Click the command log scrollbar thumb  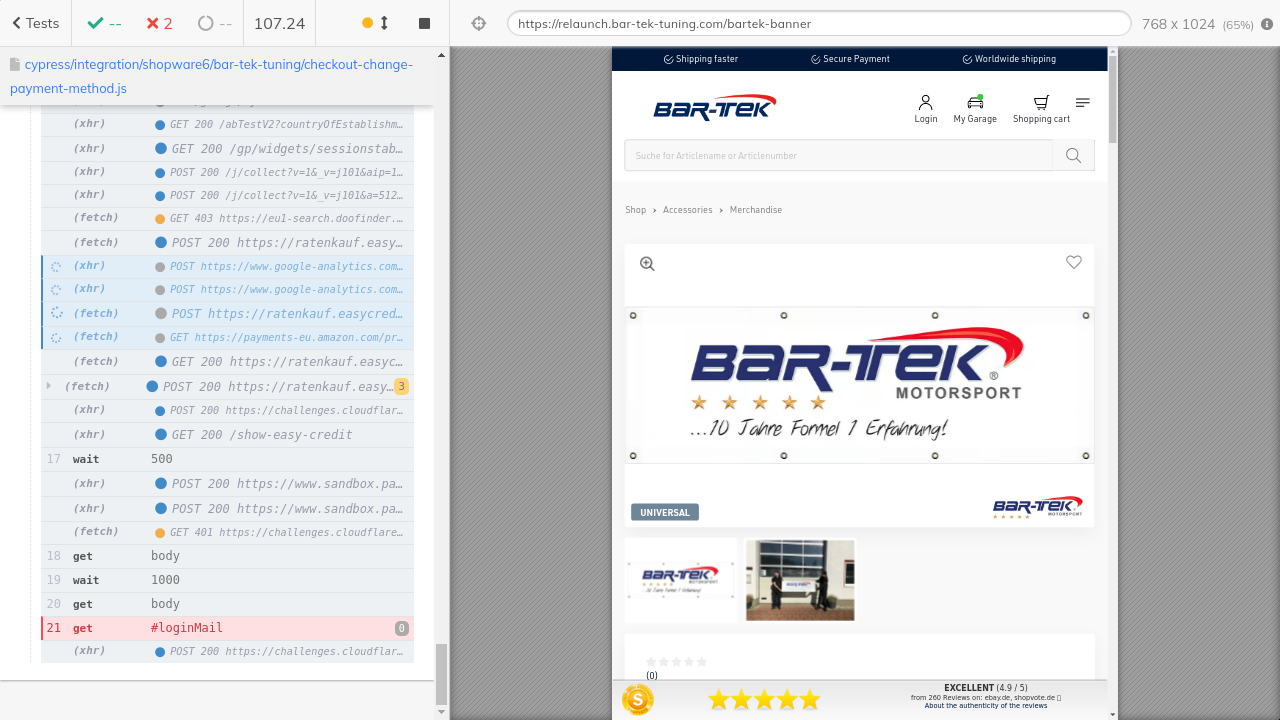(441, 674)
